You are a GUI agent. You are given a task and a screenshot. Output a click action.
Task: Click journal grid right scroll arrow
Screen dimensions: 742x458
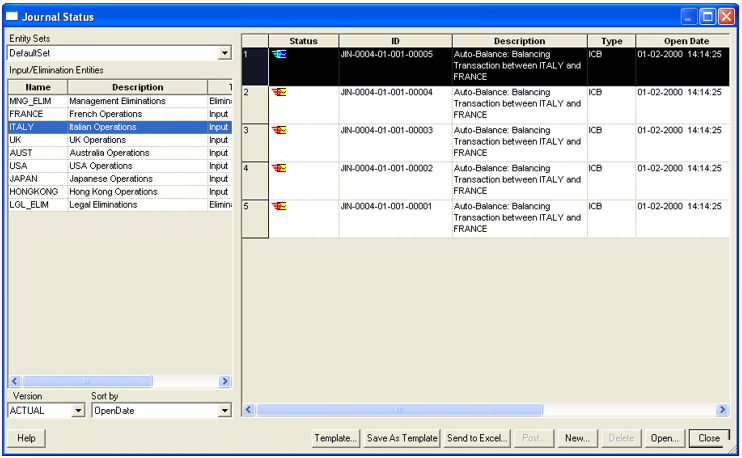click(x=723, y=410)
